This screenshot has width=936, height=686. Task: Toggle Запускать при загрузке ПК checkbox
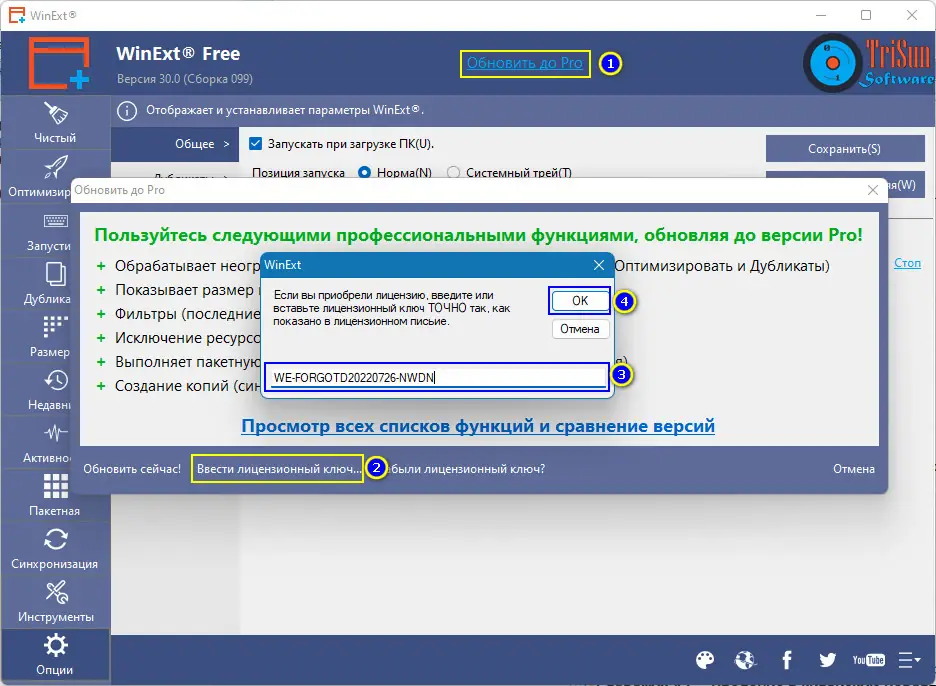point(255,144)
